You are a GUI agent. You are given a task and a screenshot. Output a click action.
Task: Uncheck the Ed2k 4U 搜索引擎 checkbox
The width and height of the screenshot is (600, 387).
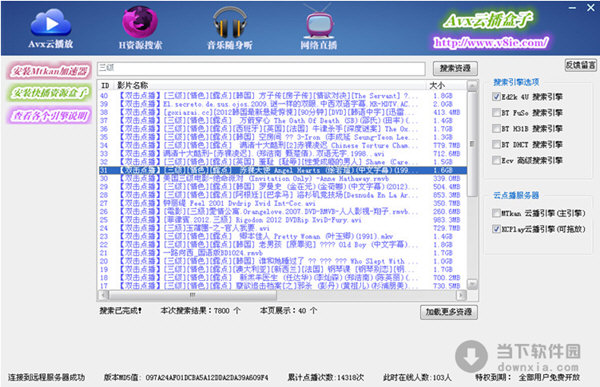pyautogui.click(x=496, y=97)
